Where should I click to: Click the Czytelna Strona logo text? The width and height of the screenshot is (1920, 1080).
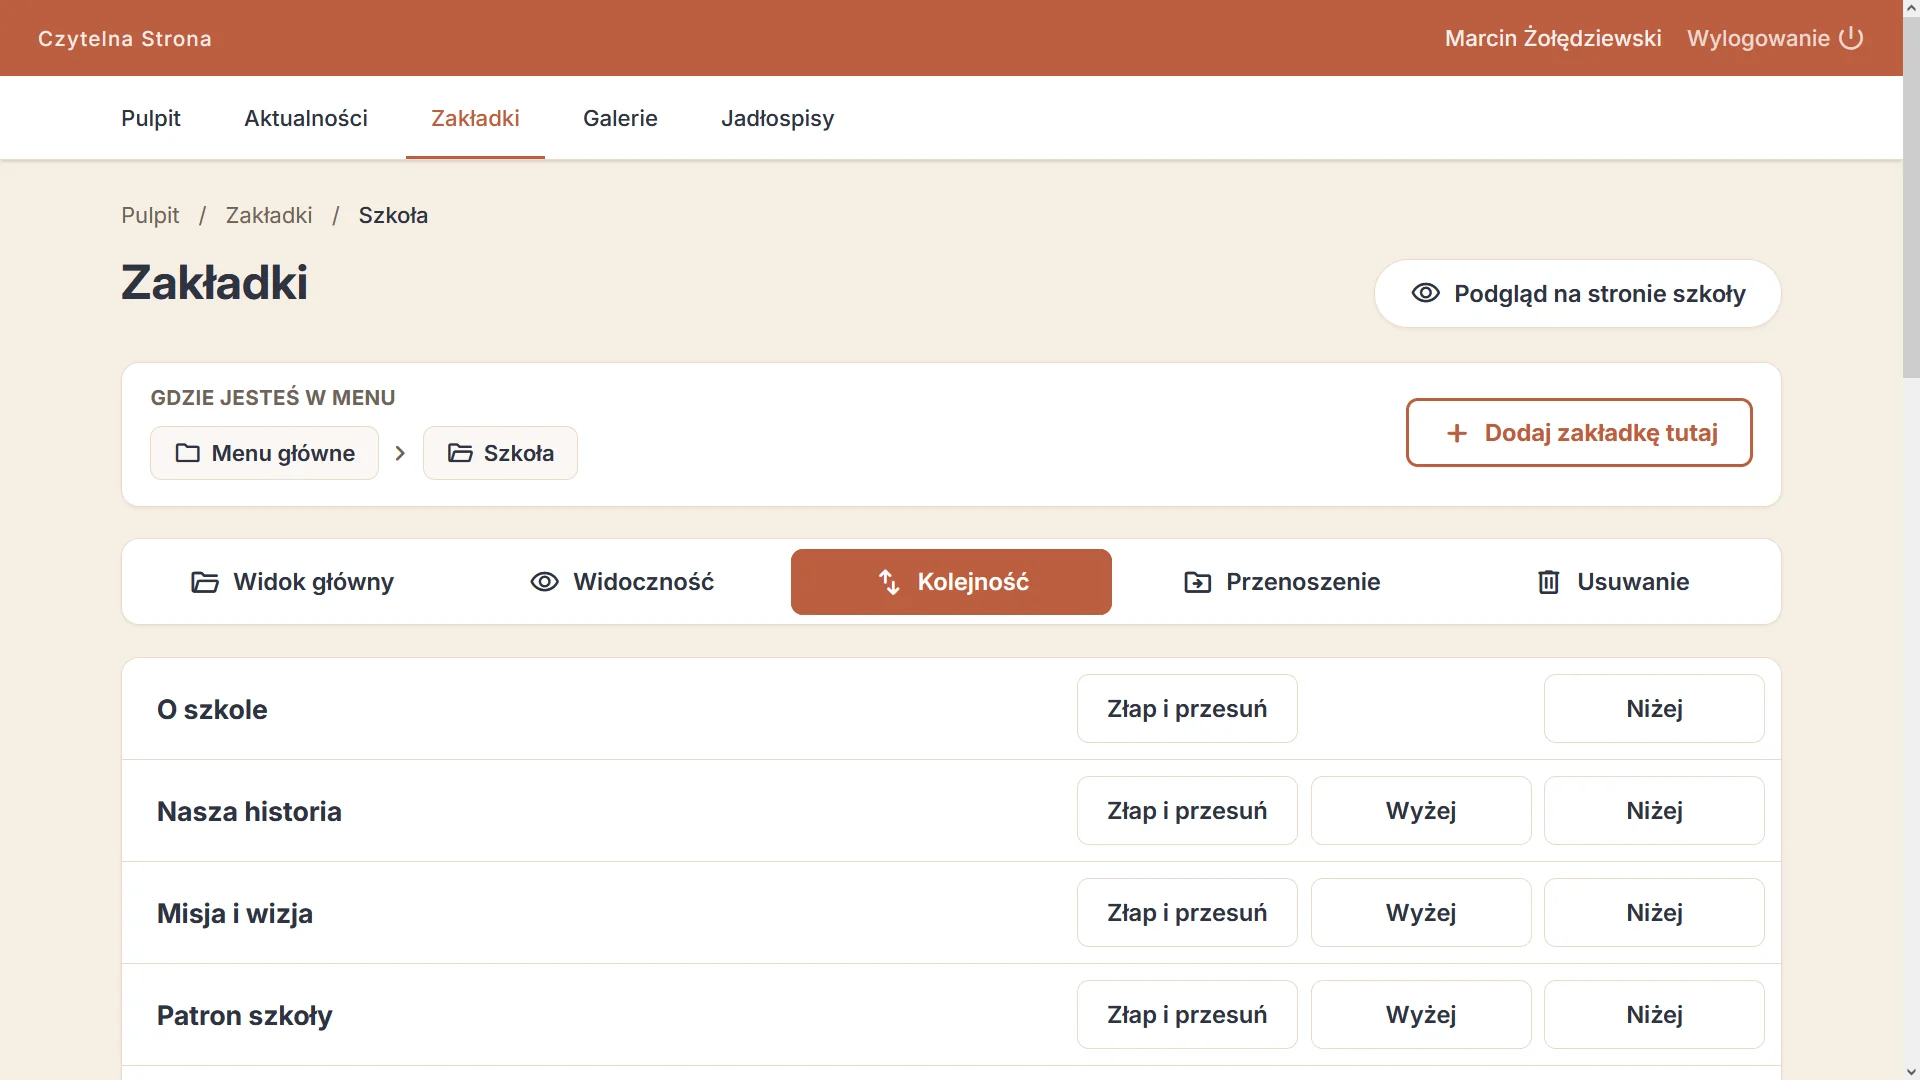tap(125, 39)
